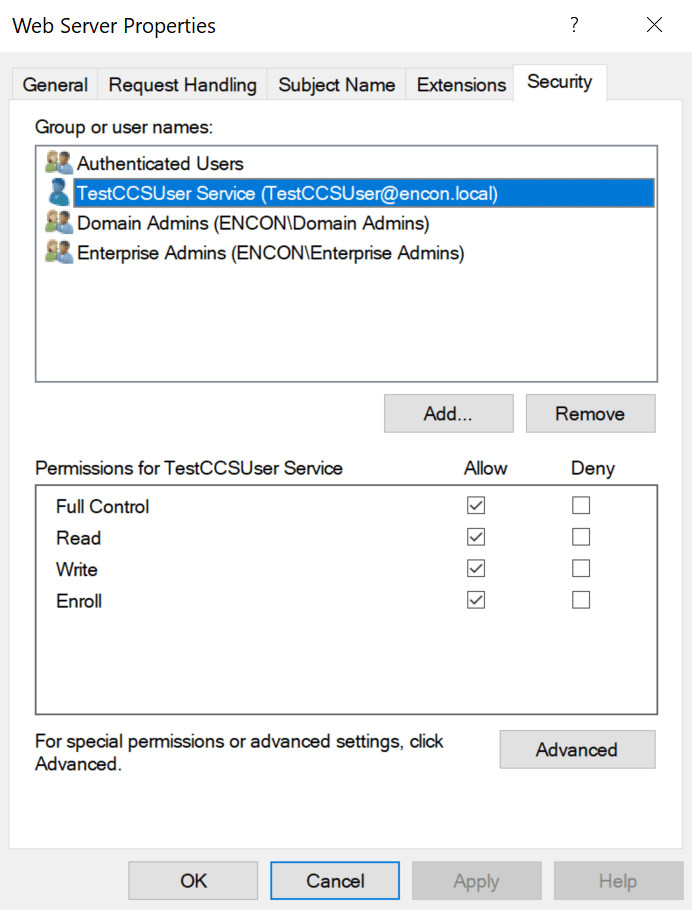Tick the Deny Enroll checkbox
The height and width of the screenshot is (910, 692).
click(581, 601)
